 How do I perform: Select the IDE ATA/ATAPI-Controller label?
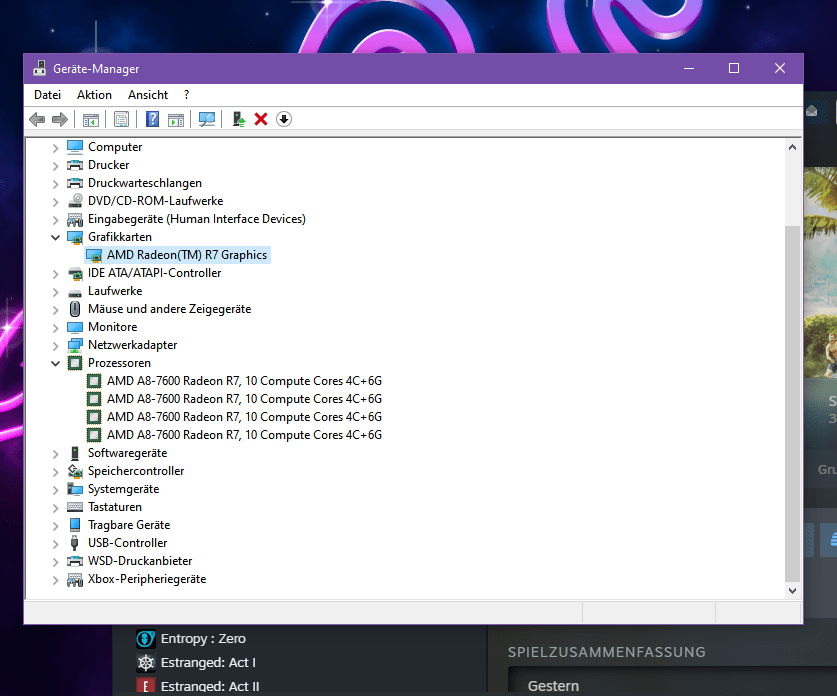click(154, 273)
